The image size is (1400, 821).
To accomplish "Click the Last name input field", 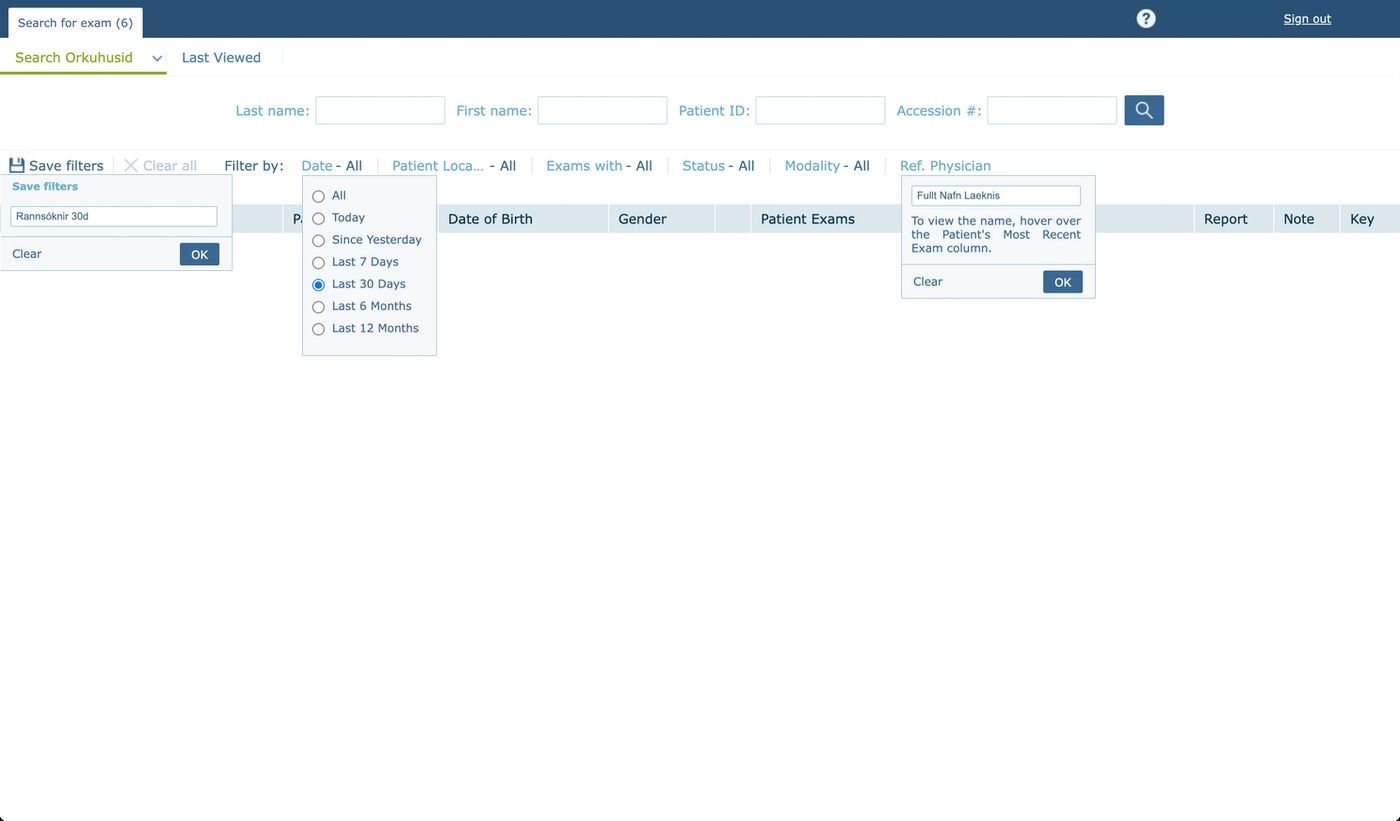I will tap(380, 110).
